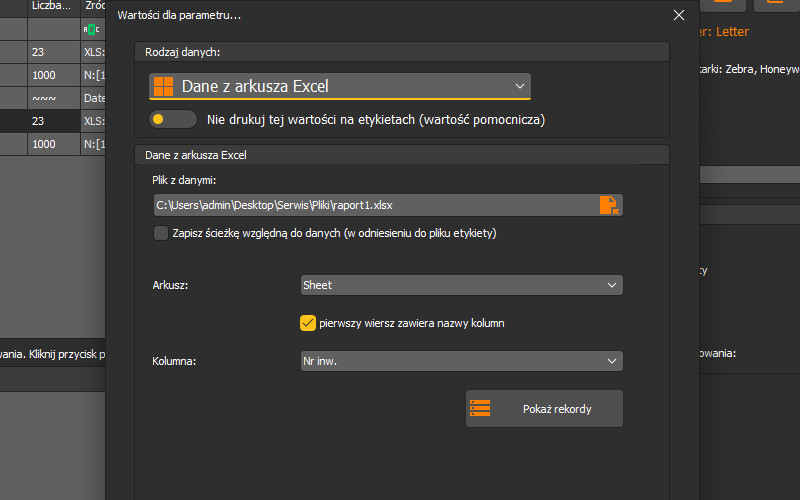This screenshot has width=800, height=500.
Task: Select the first table row with 23
Action: coord(52,52)
